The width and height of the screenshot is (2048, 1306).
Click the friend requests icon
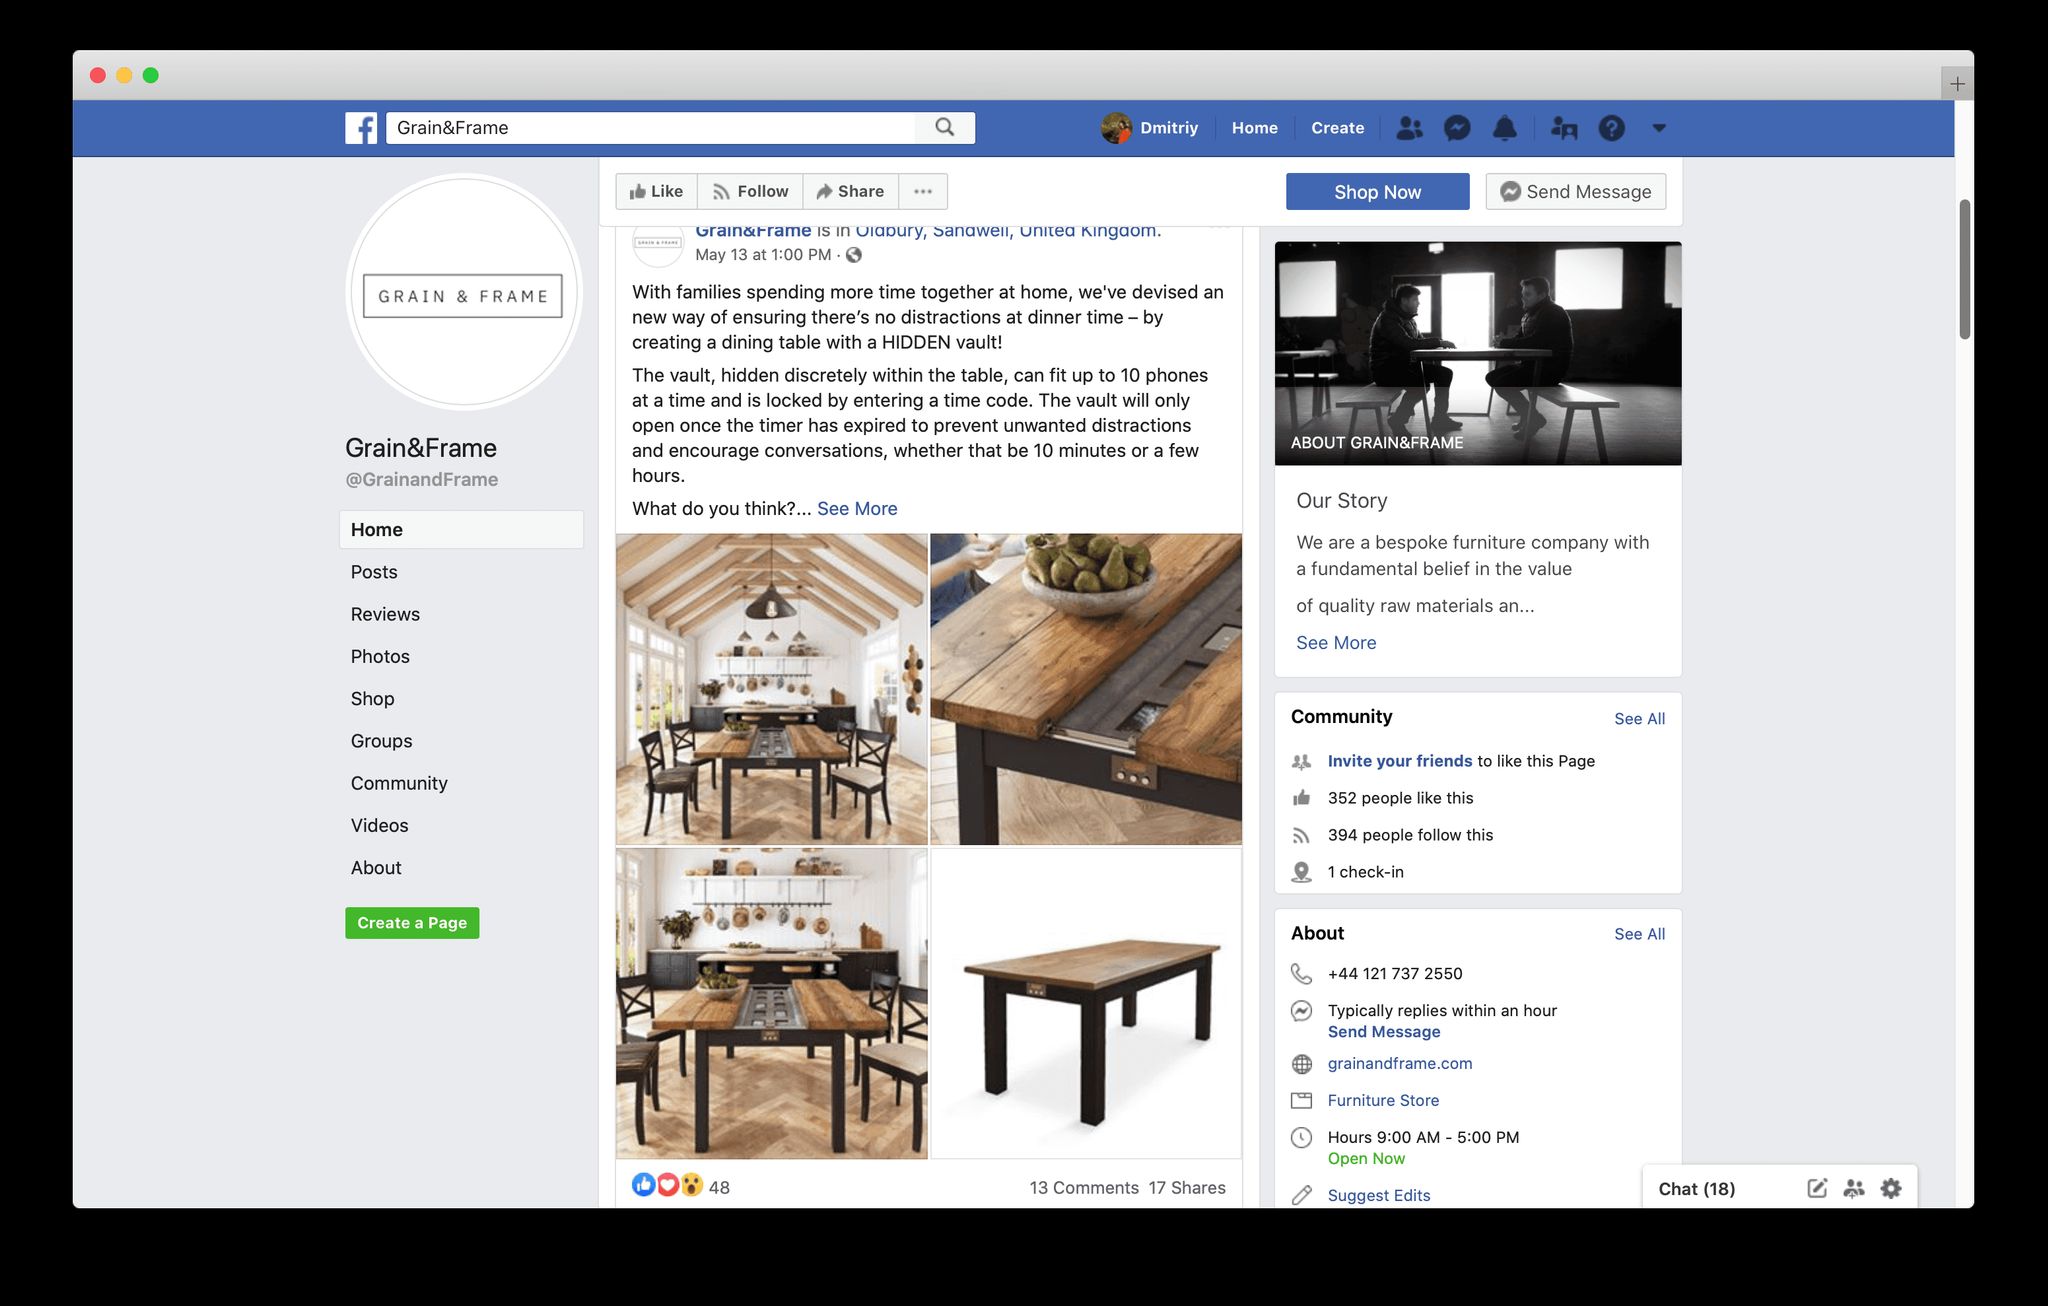(1409, 128)
